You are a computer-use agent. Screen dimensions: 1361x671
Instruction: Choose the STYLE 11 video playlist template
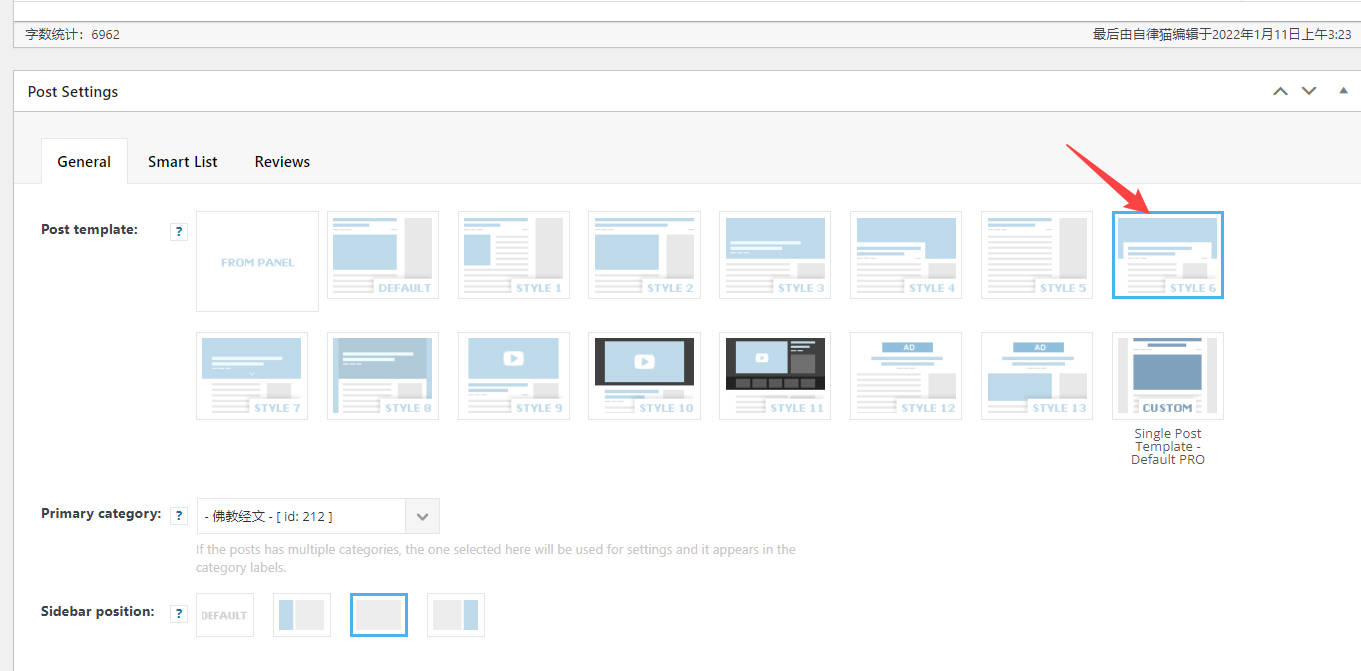click(x=775, y=376)
